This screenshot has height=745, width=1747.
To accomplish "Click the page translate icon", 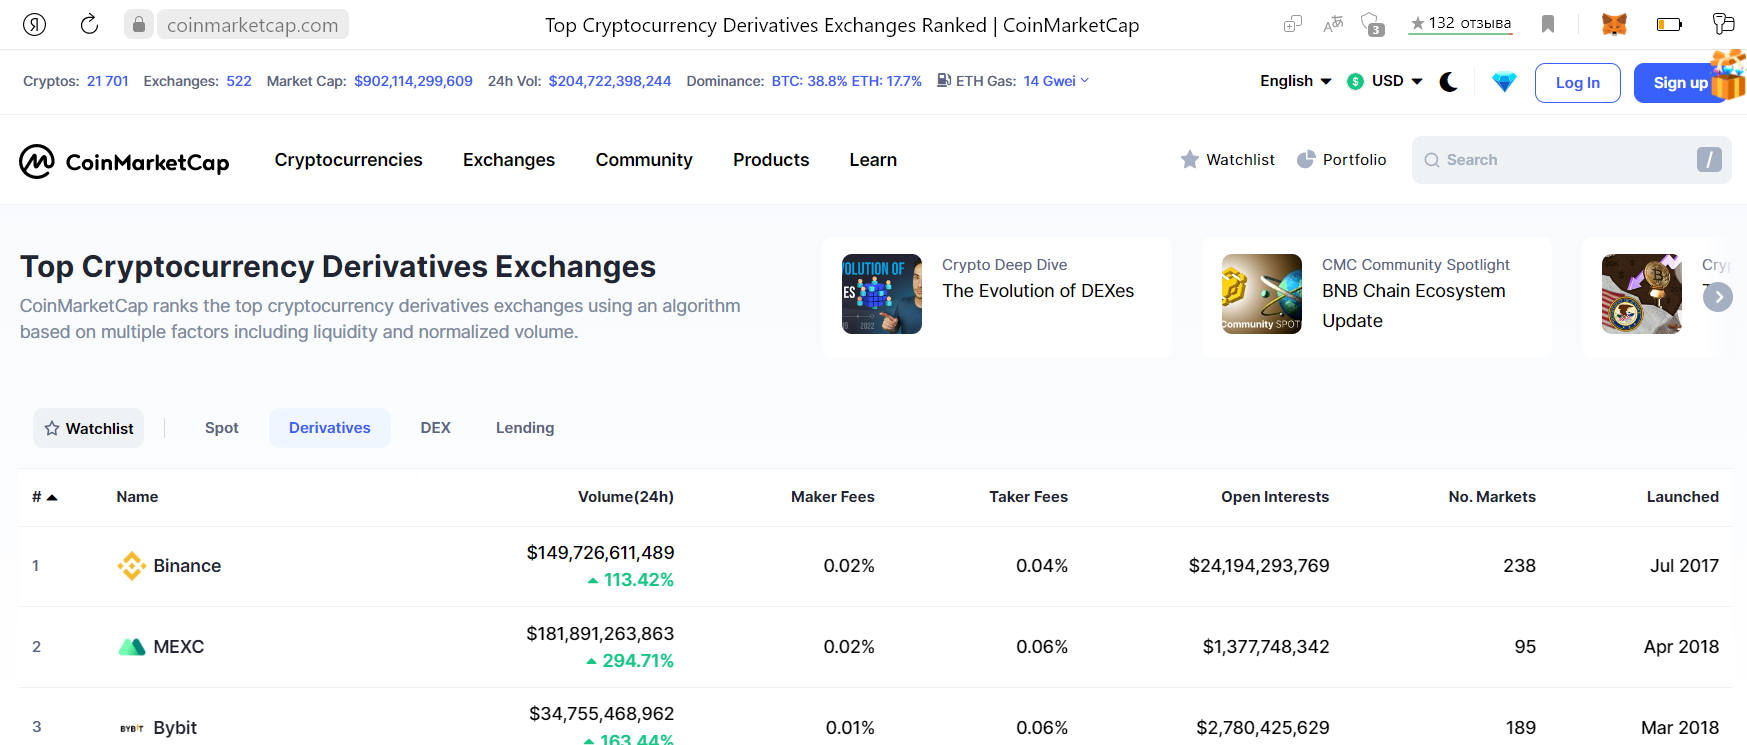I will 1333,24.
